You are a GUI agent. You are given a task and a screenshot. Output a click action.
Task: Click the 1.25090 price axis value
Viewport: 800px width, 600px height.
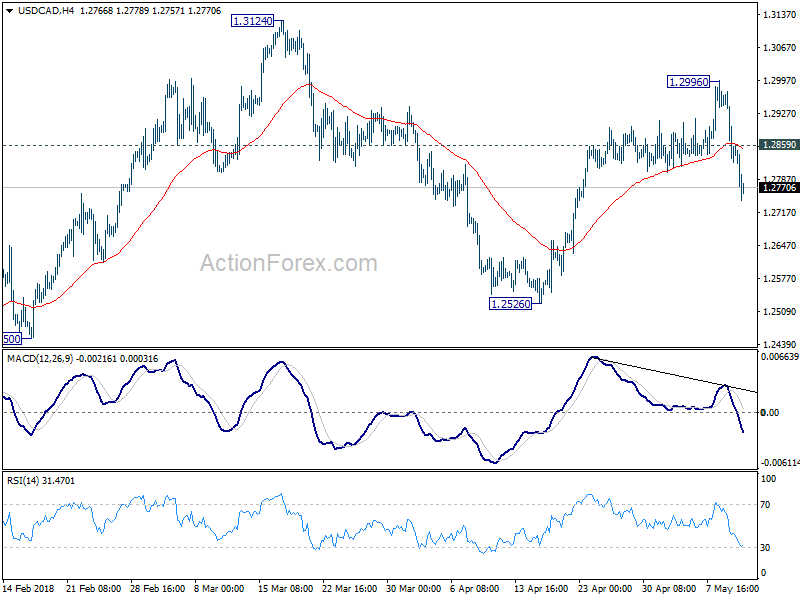(779, 311)
